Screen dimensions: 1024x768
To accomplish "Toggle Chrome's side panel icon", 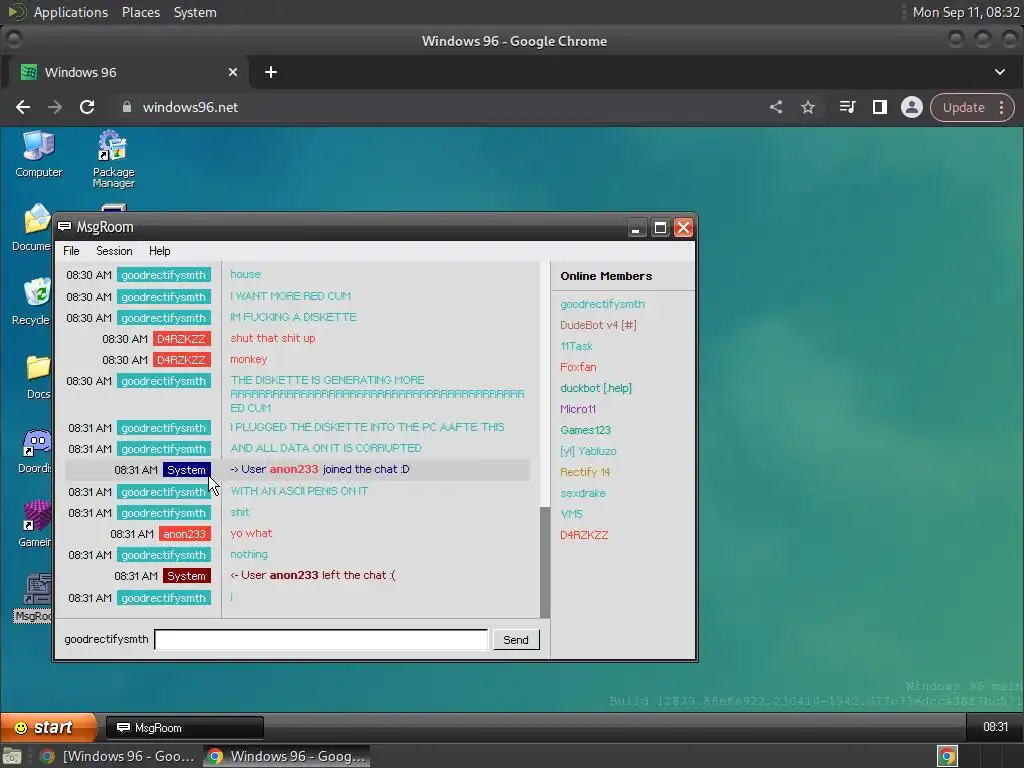I will coord(880,107).
